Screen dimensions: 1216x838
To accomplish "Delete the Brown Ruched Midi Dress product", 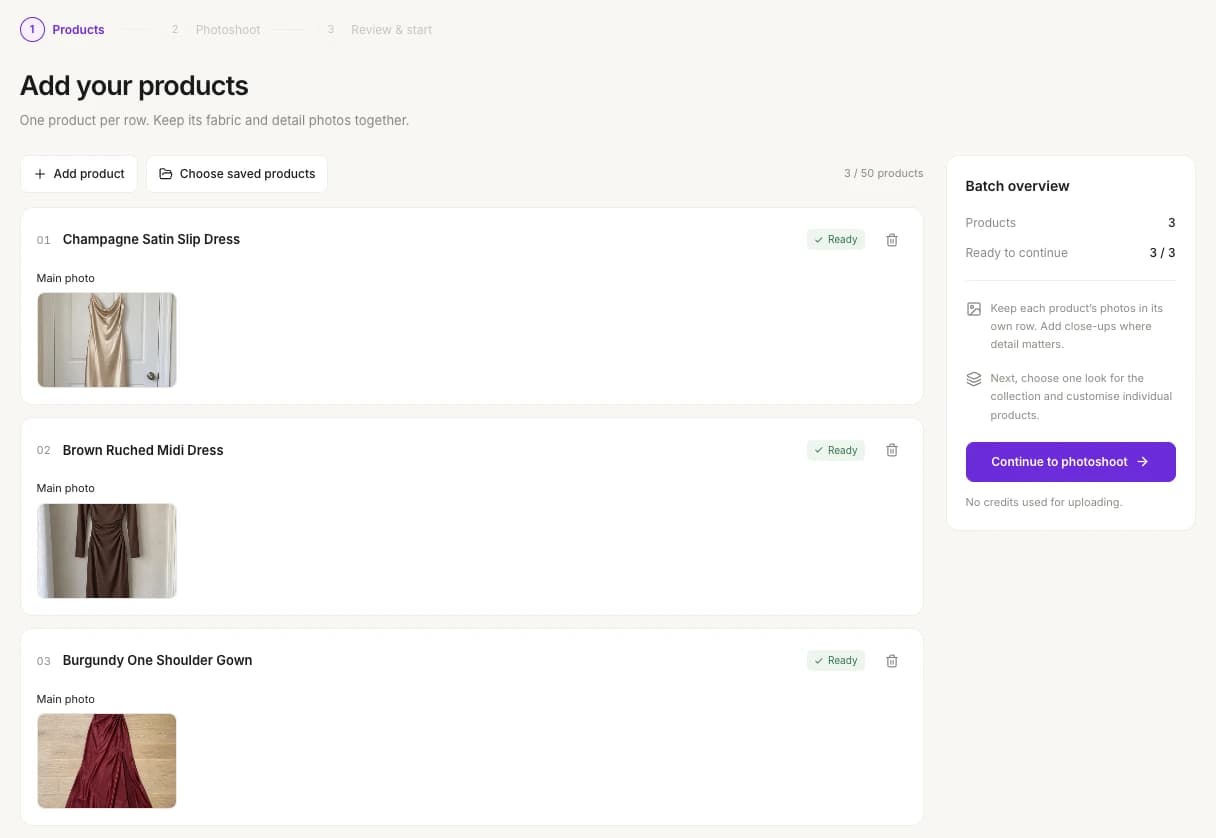I will pyautogui.click(x=892, y=450).
